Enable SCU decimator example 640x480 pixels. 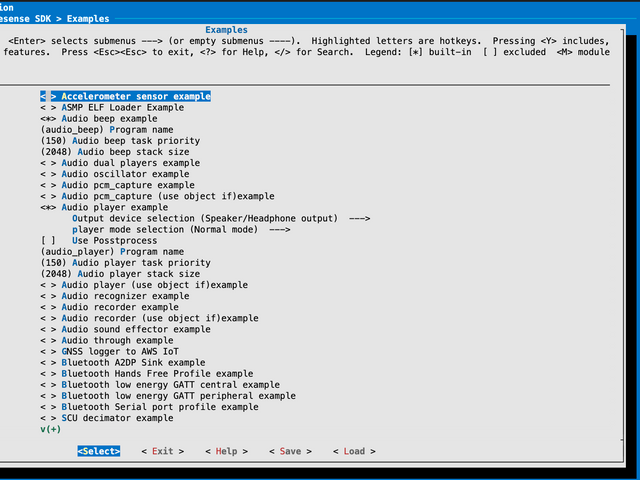[x=107, y=418]
